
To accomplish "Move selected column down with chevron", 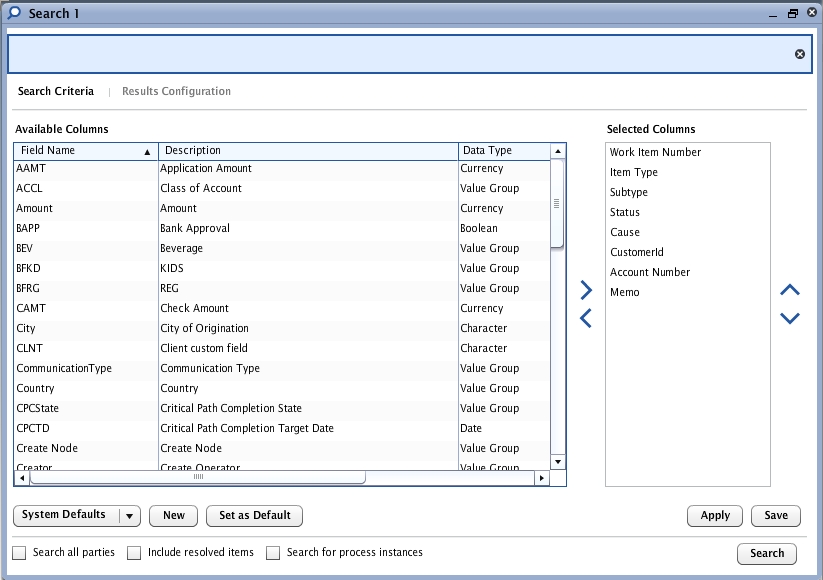I will pos(789,319).
